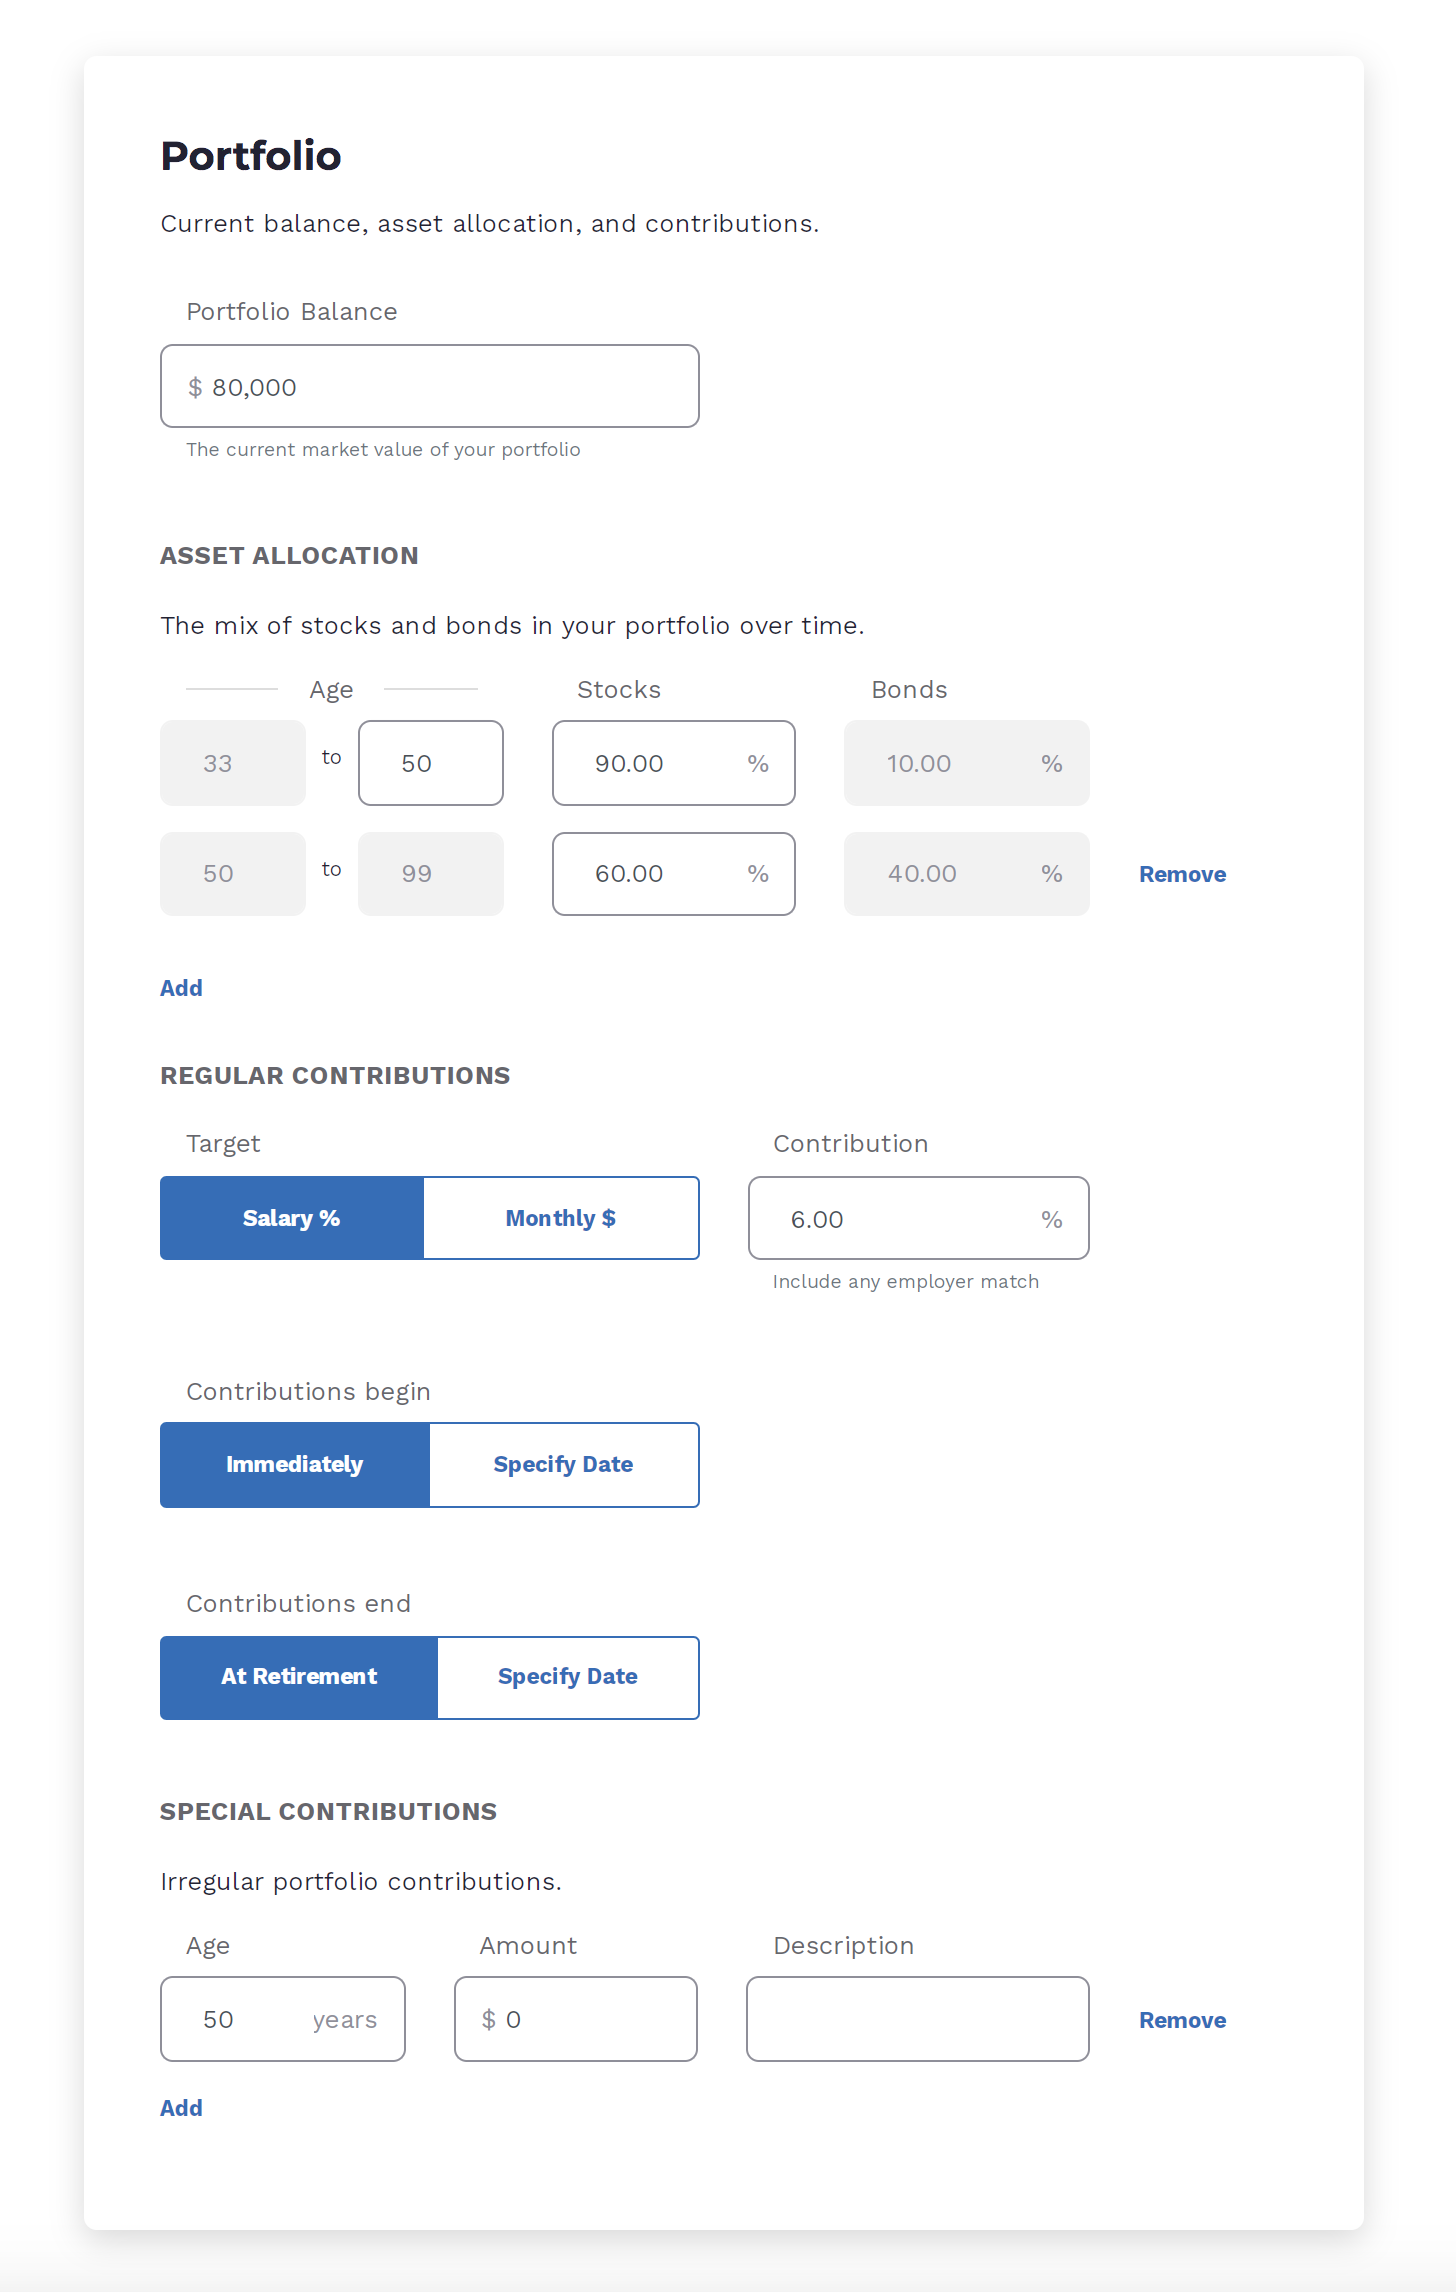The width and height of the screenshot is (1456, 2292).
Task: Edit the 6.00 Contribution percentage
Action: click(900, 1218)
